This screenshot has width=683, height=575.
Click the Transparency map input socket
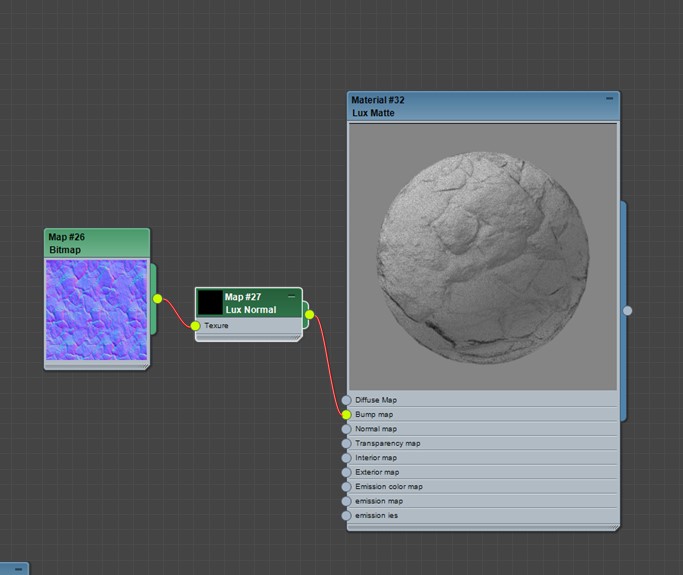pyautogui.click(x=347, y=443)
